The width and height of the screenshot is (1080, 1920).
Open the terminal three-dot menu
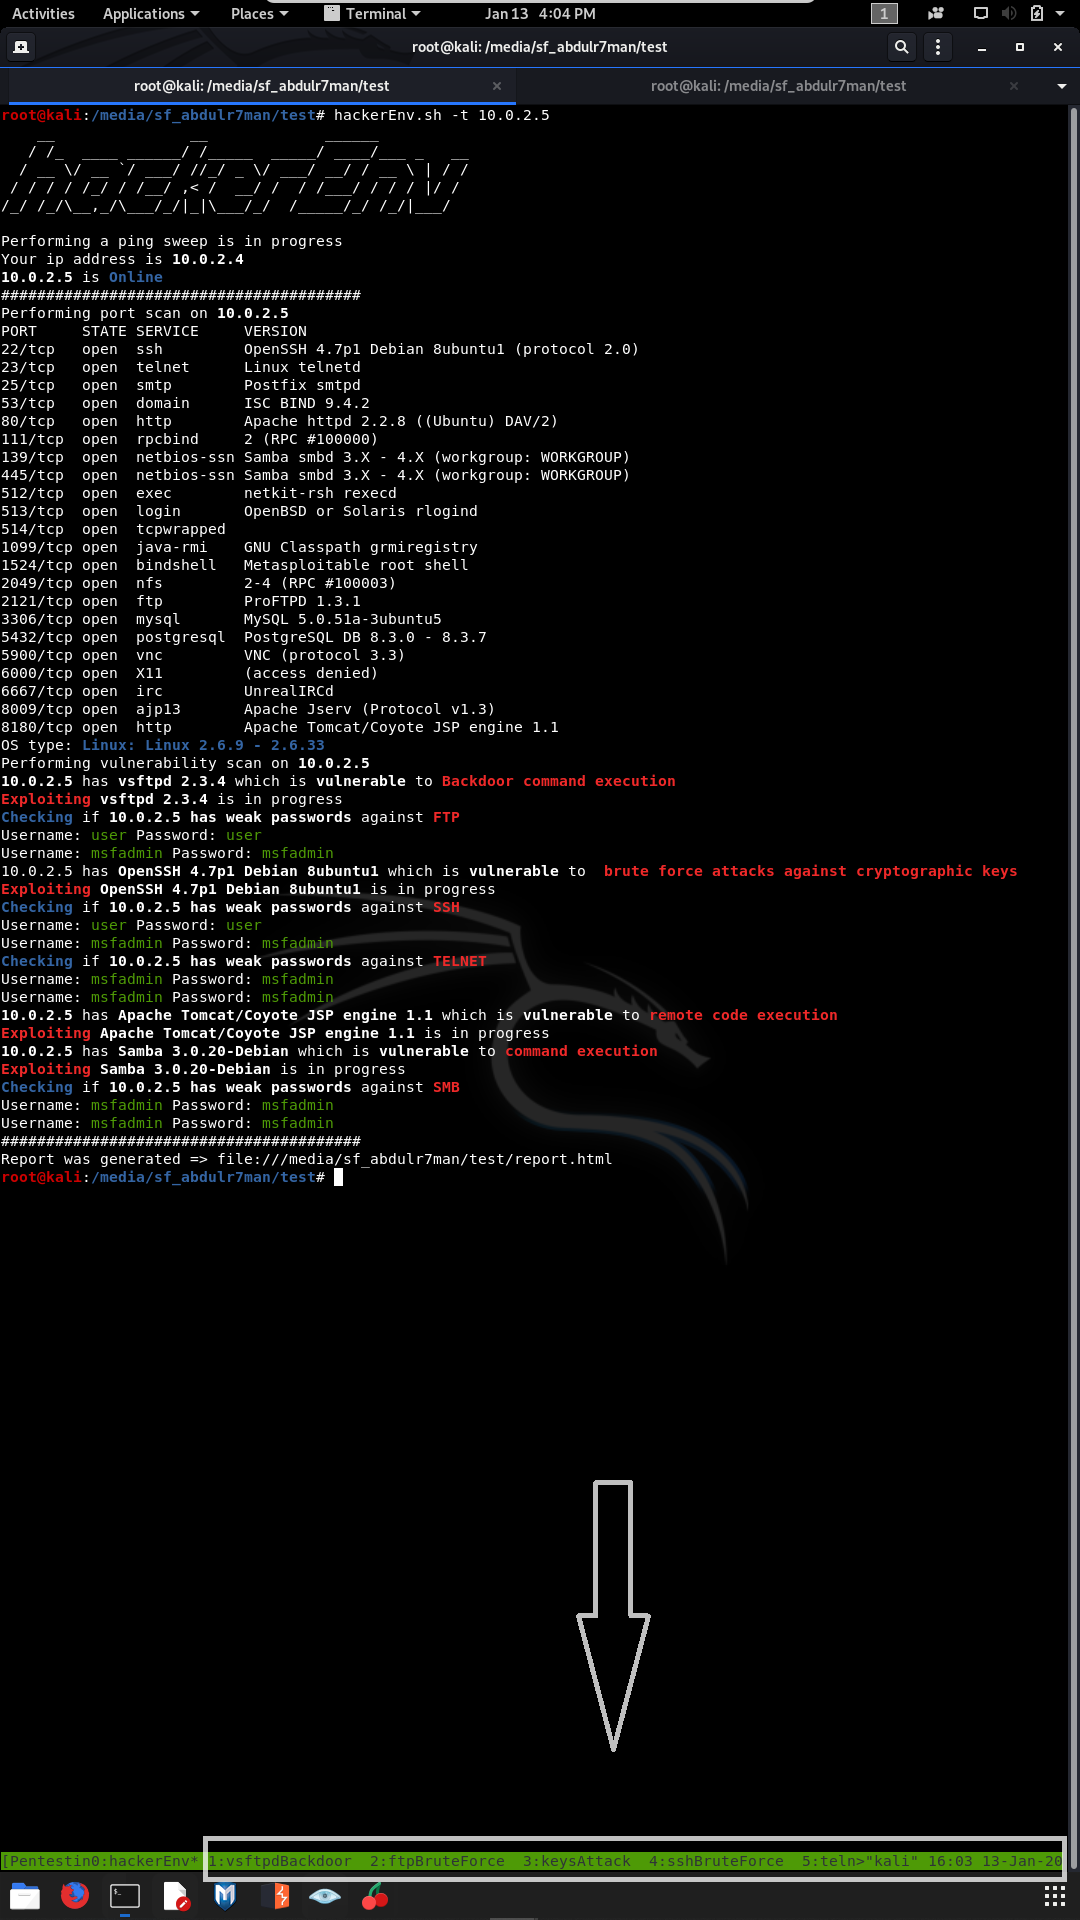937,47
